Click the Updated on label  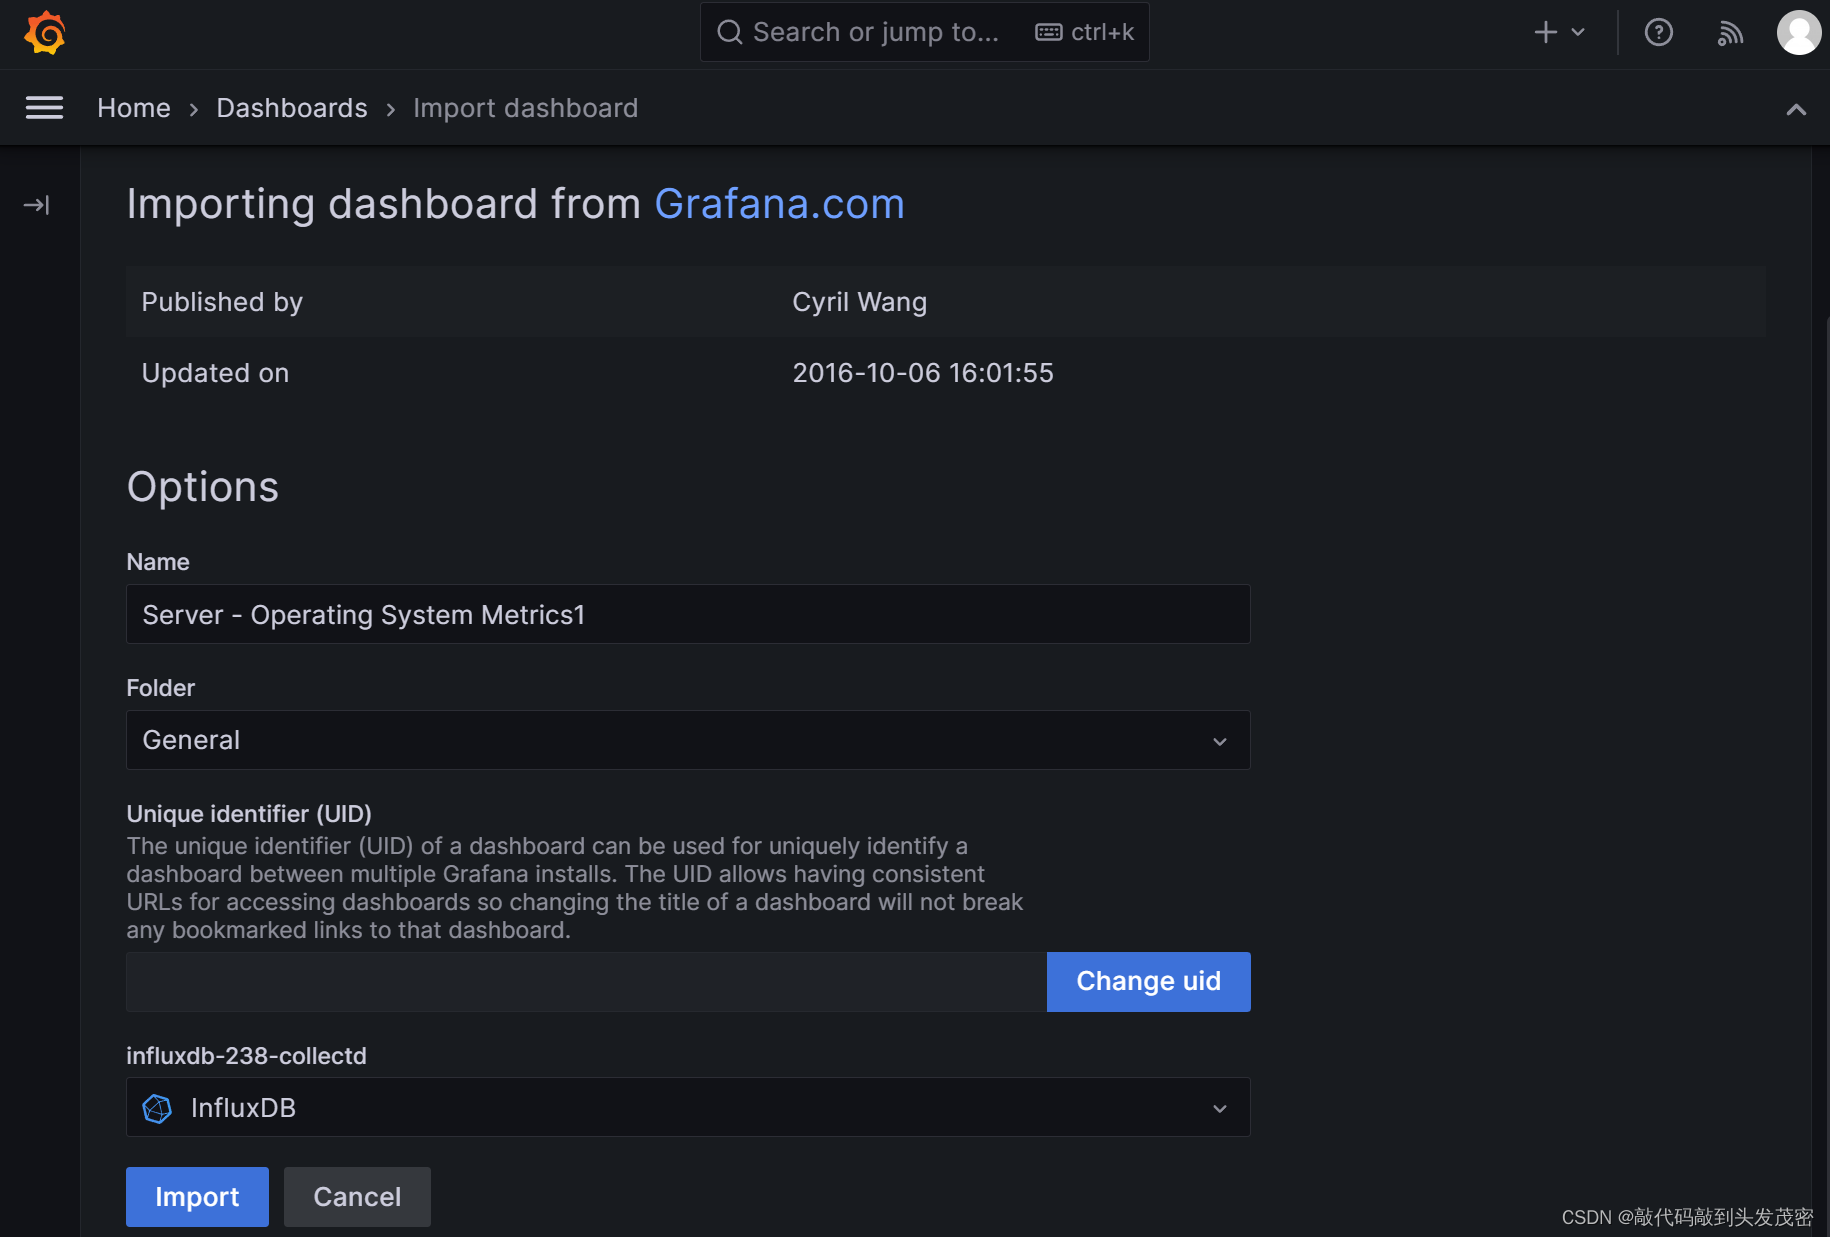[x=215, y=373]
